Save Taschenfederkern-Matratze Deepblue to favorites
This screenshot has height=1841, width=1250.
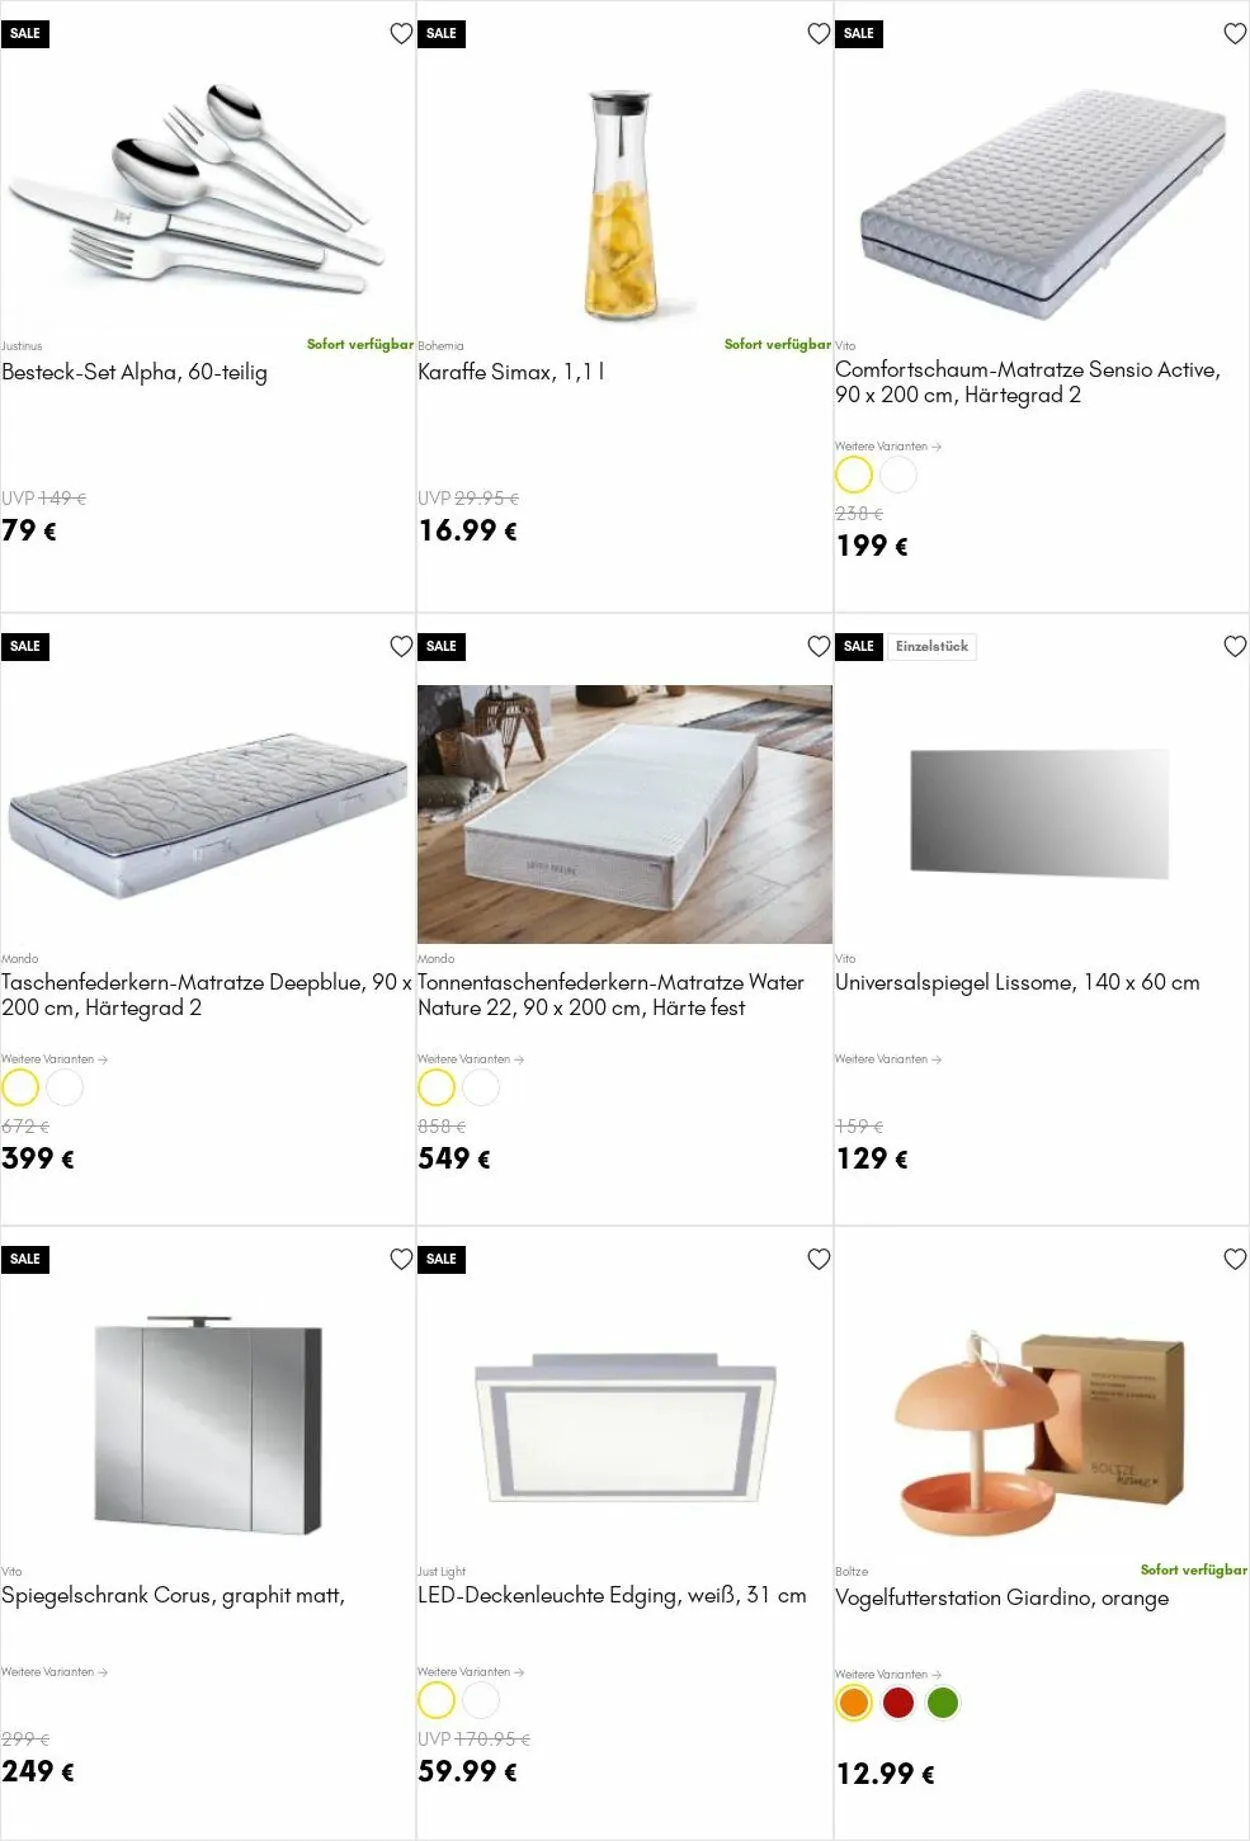pos(401,647)
